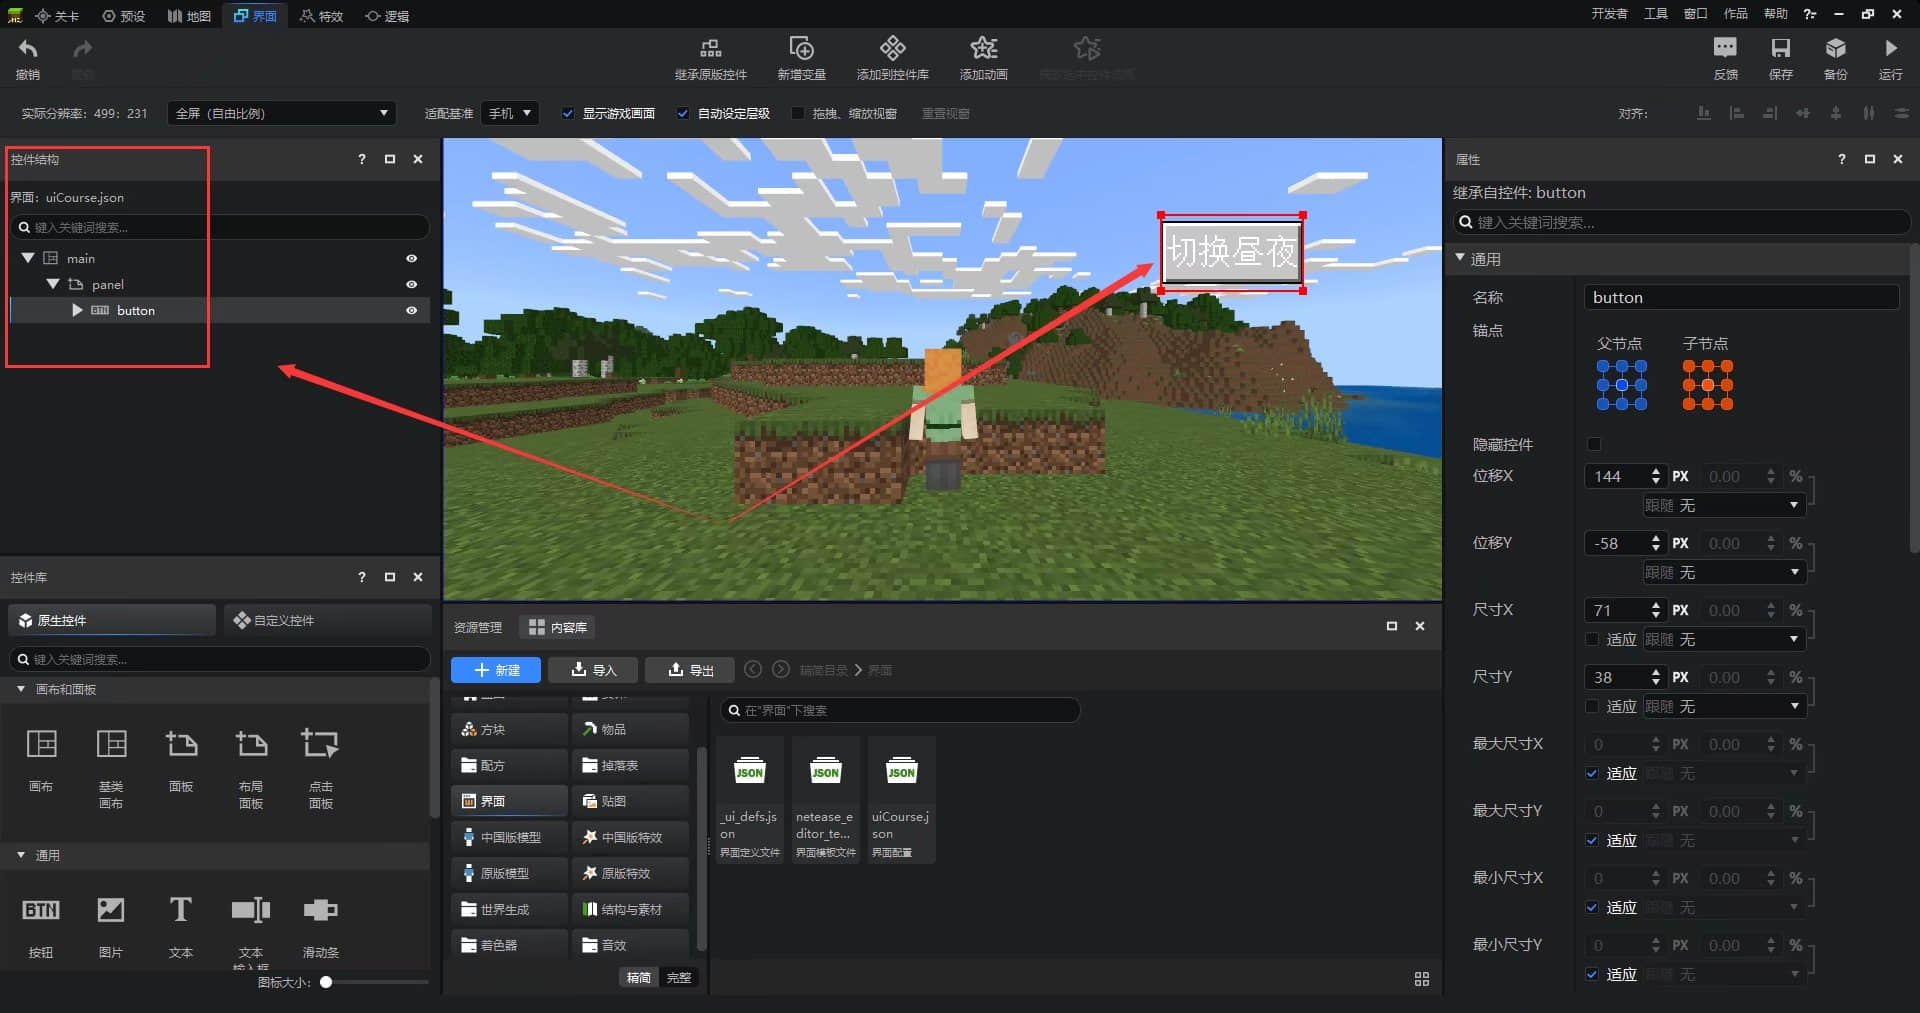The image size is (1920, 1013).
Task: Open the 适配基准 手机 dropdown
Action: tap(510, 114)
